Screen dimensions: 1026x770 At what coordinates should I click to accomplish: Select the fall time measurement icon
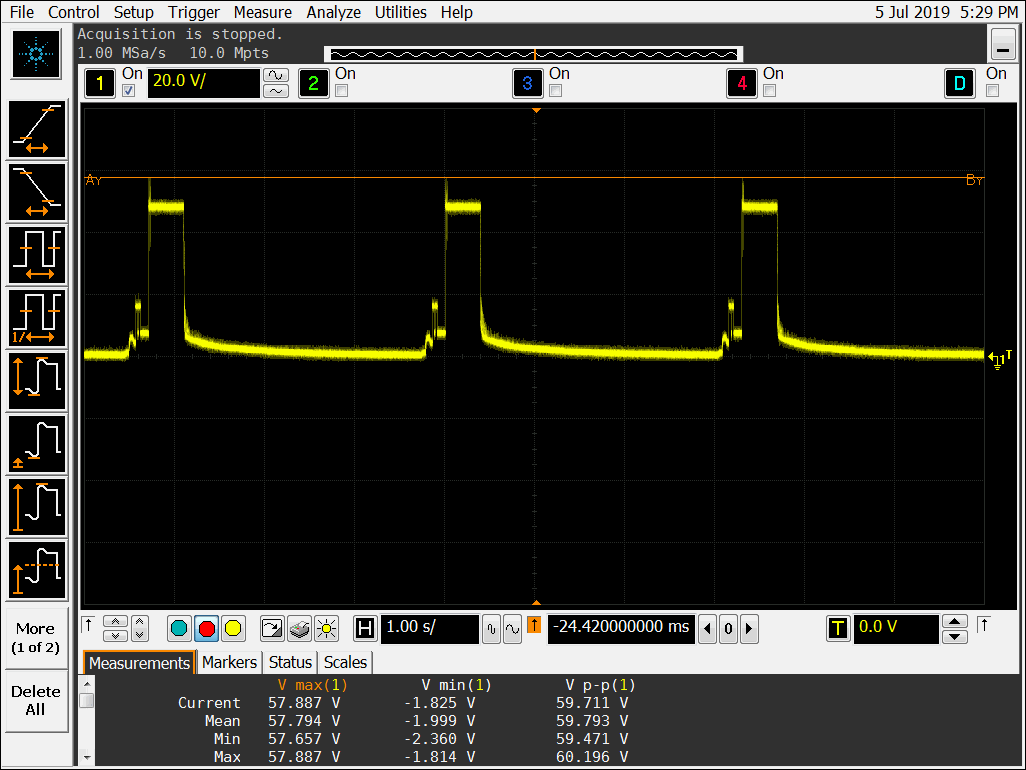[x=37, y=192]
